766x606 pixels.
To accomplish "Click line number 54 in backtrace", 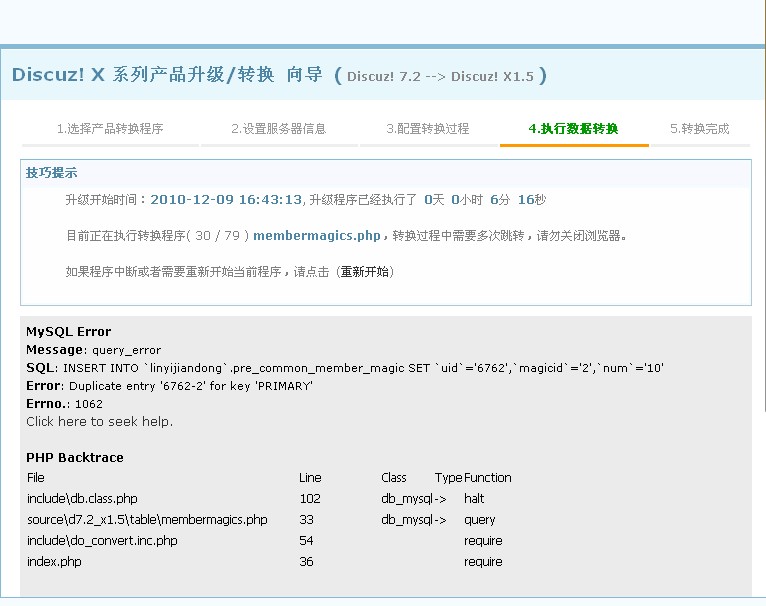I will pyautogui.click(x=306, y=541).
